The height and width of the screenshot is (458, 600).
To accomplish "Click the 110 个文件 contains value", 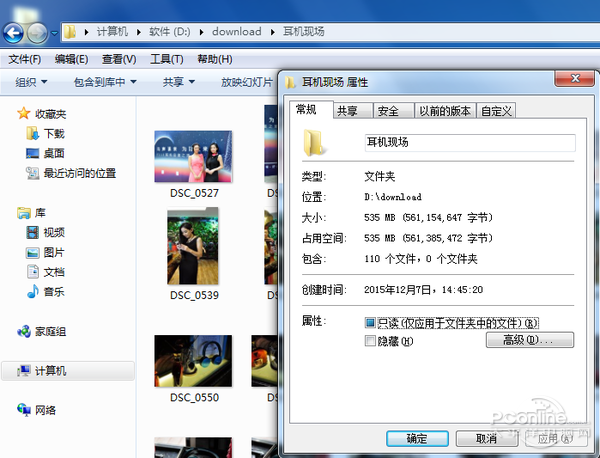I will click(421, 259).
